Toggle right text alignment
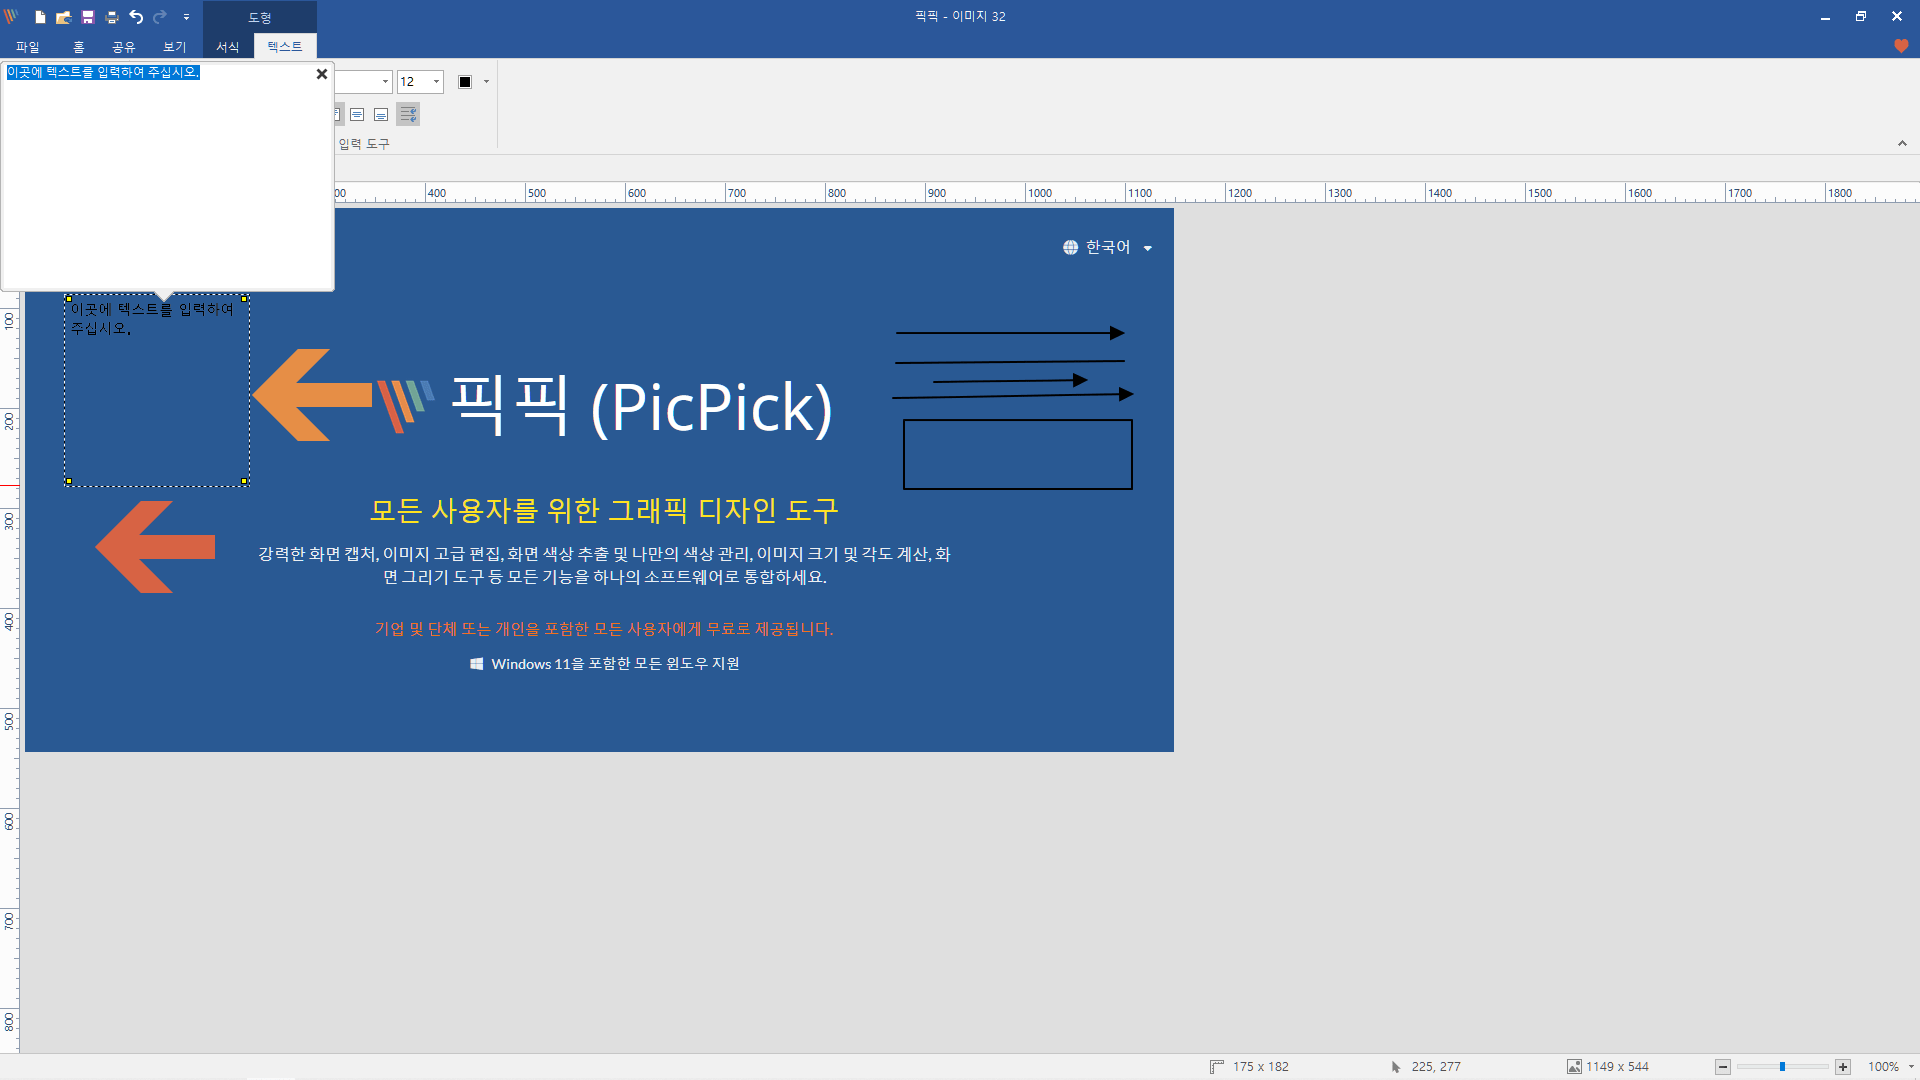Viewport: 1920px width, 1080px height. 381,114
